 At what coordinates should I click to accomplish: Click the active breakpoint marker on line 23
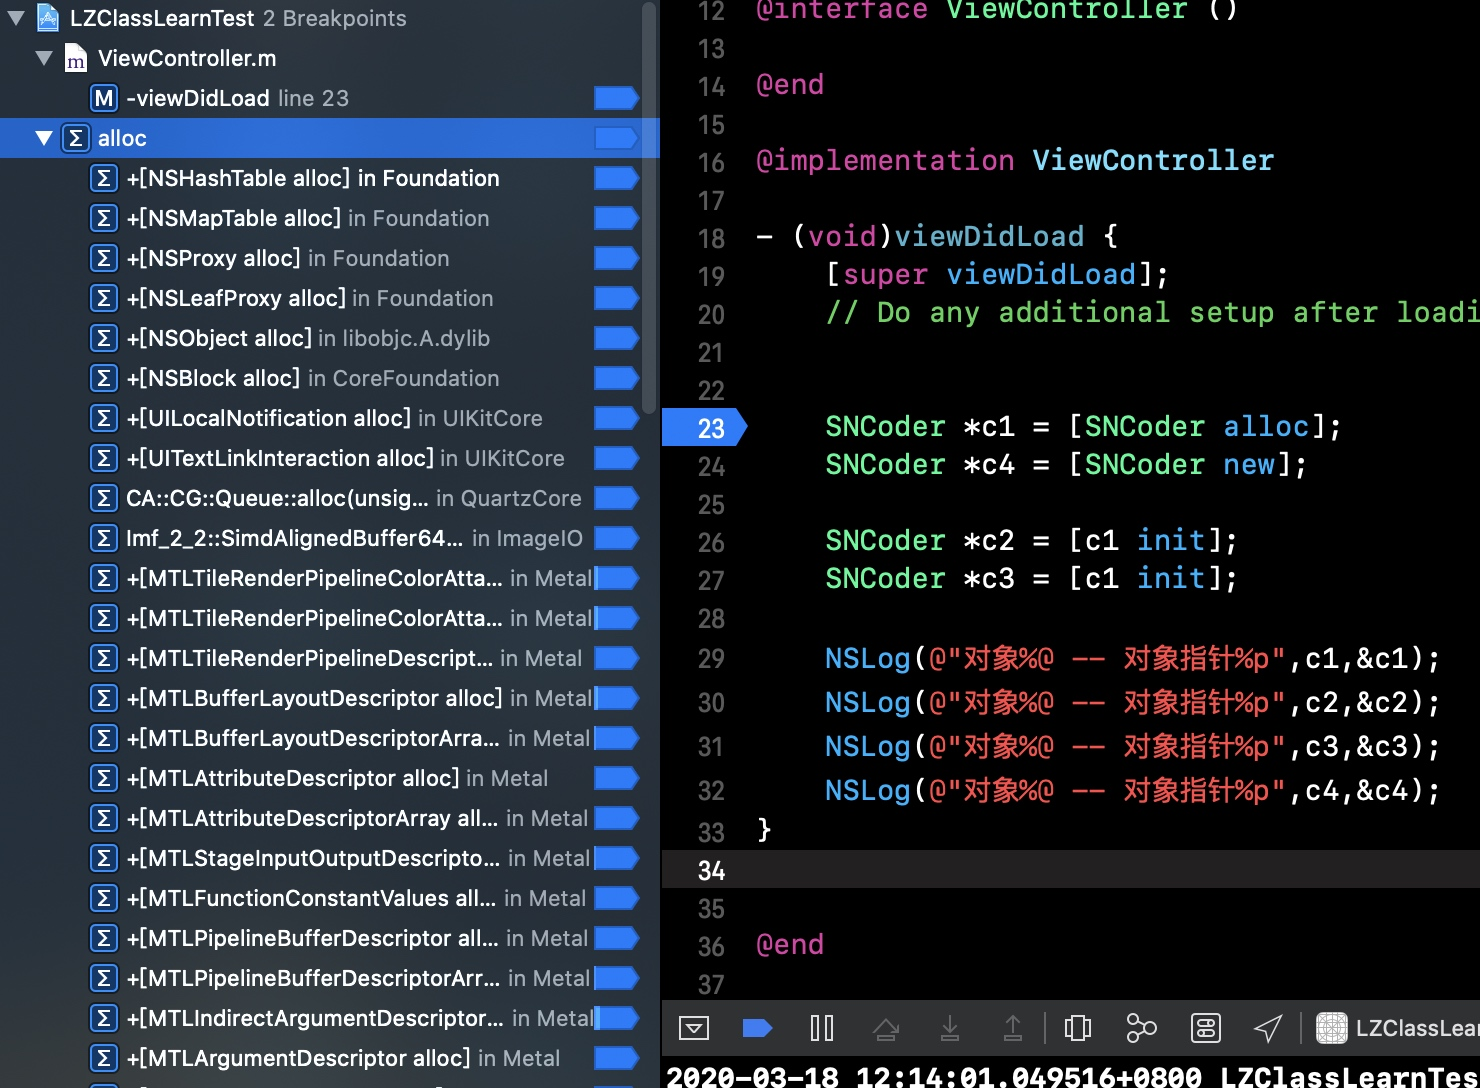click(704, 427)
